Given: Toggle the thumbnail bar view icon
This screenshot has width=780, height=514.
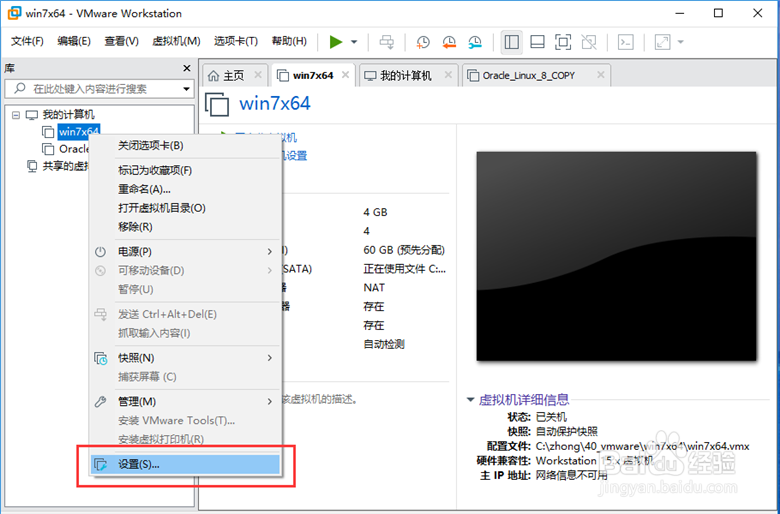Looking at the screenshot, I should click(537, 42).
